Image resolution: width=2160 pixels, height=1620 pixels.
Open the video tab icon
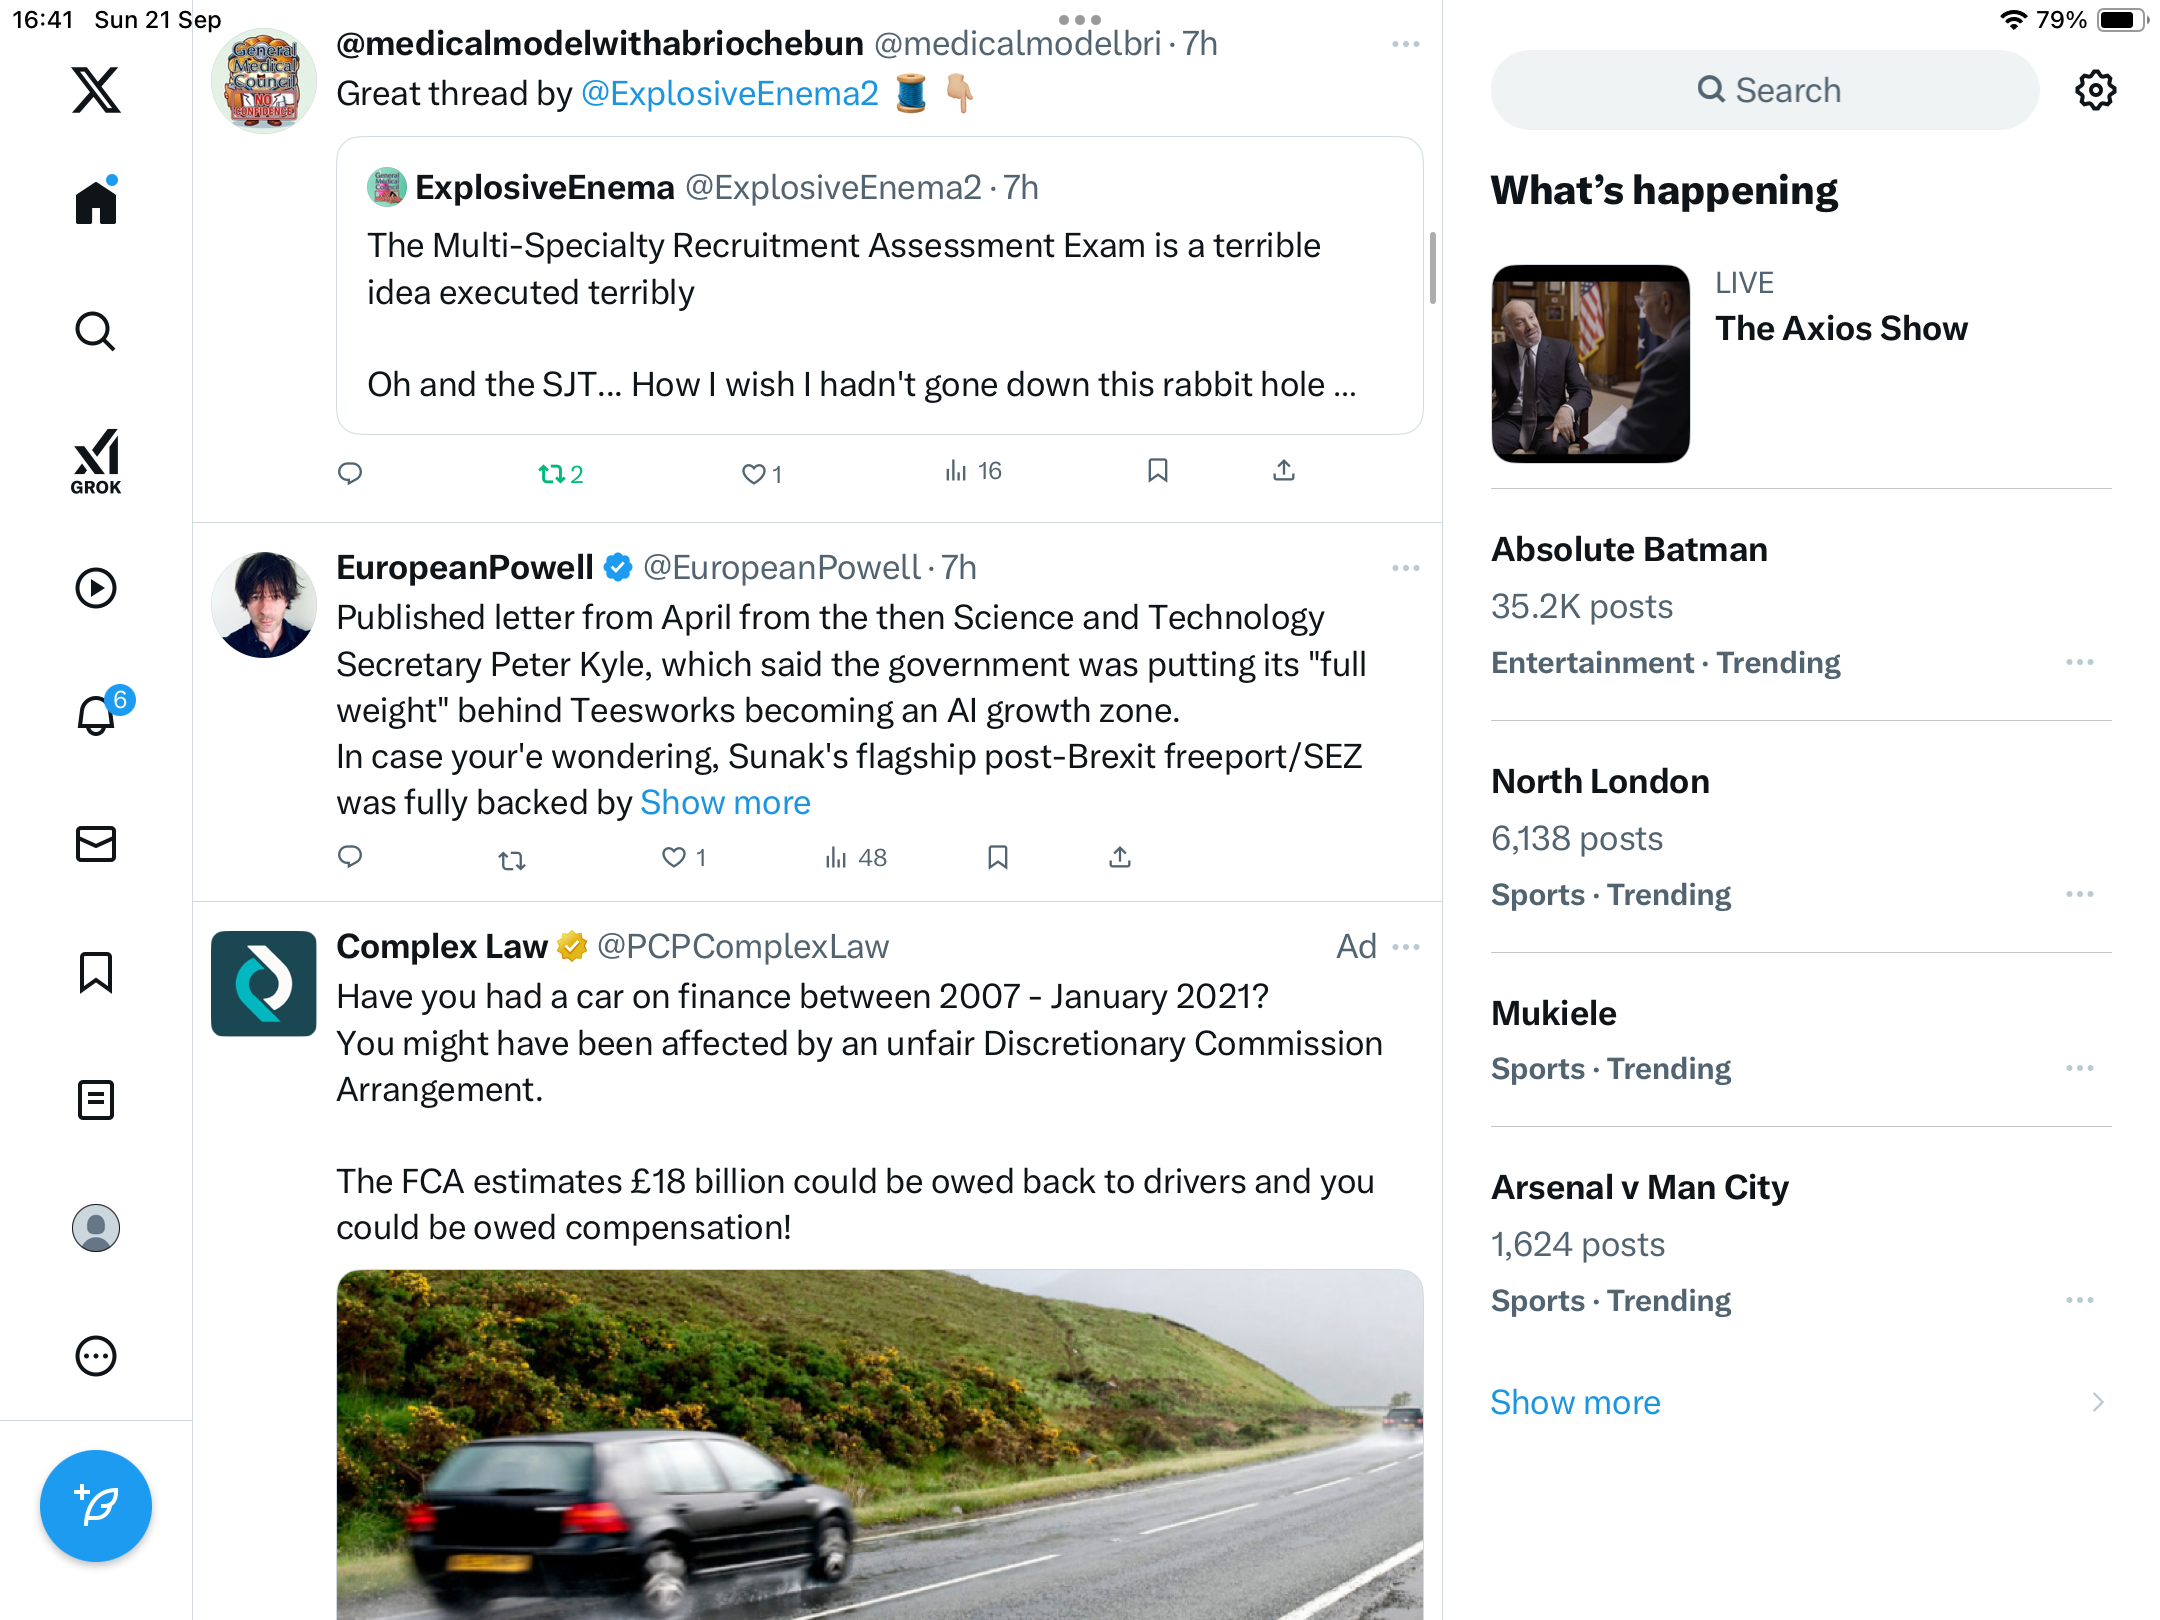(x=96, y=588)
